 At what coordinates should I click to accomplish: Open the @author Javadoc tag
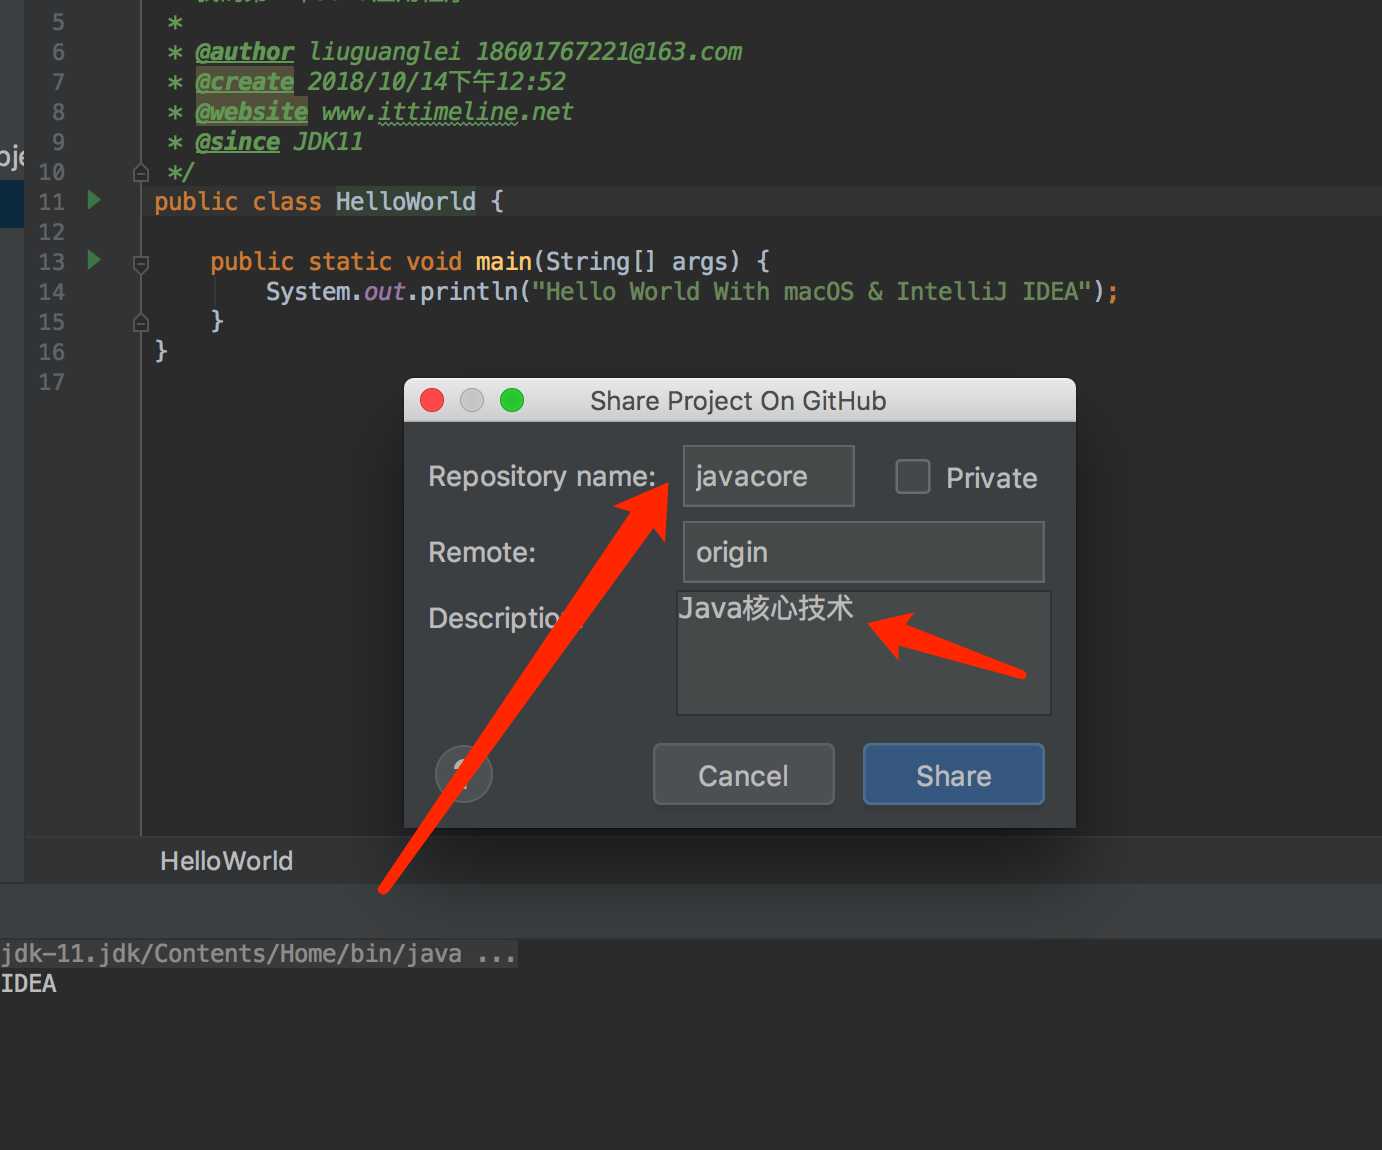click(x=244, y=52)
